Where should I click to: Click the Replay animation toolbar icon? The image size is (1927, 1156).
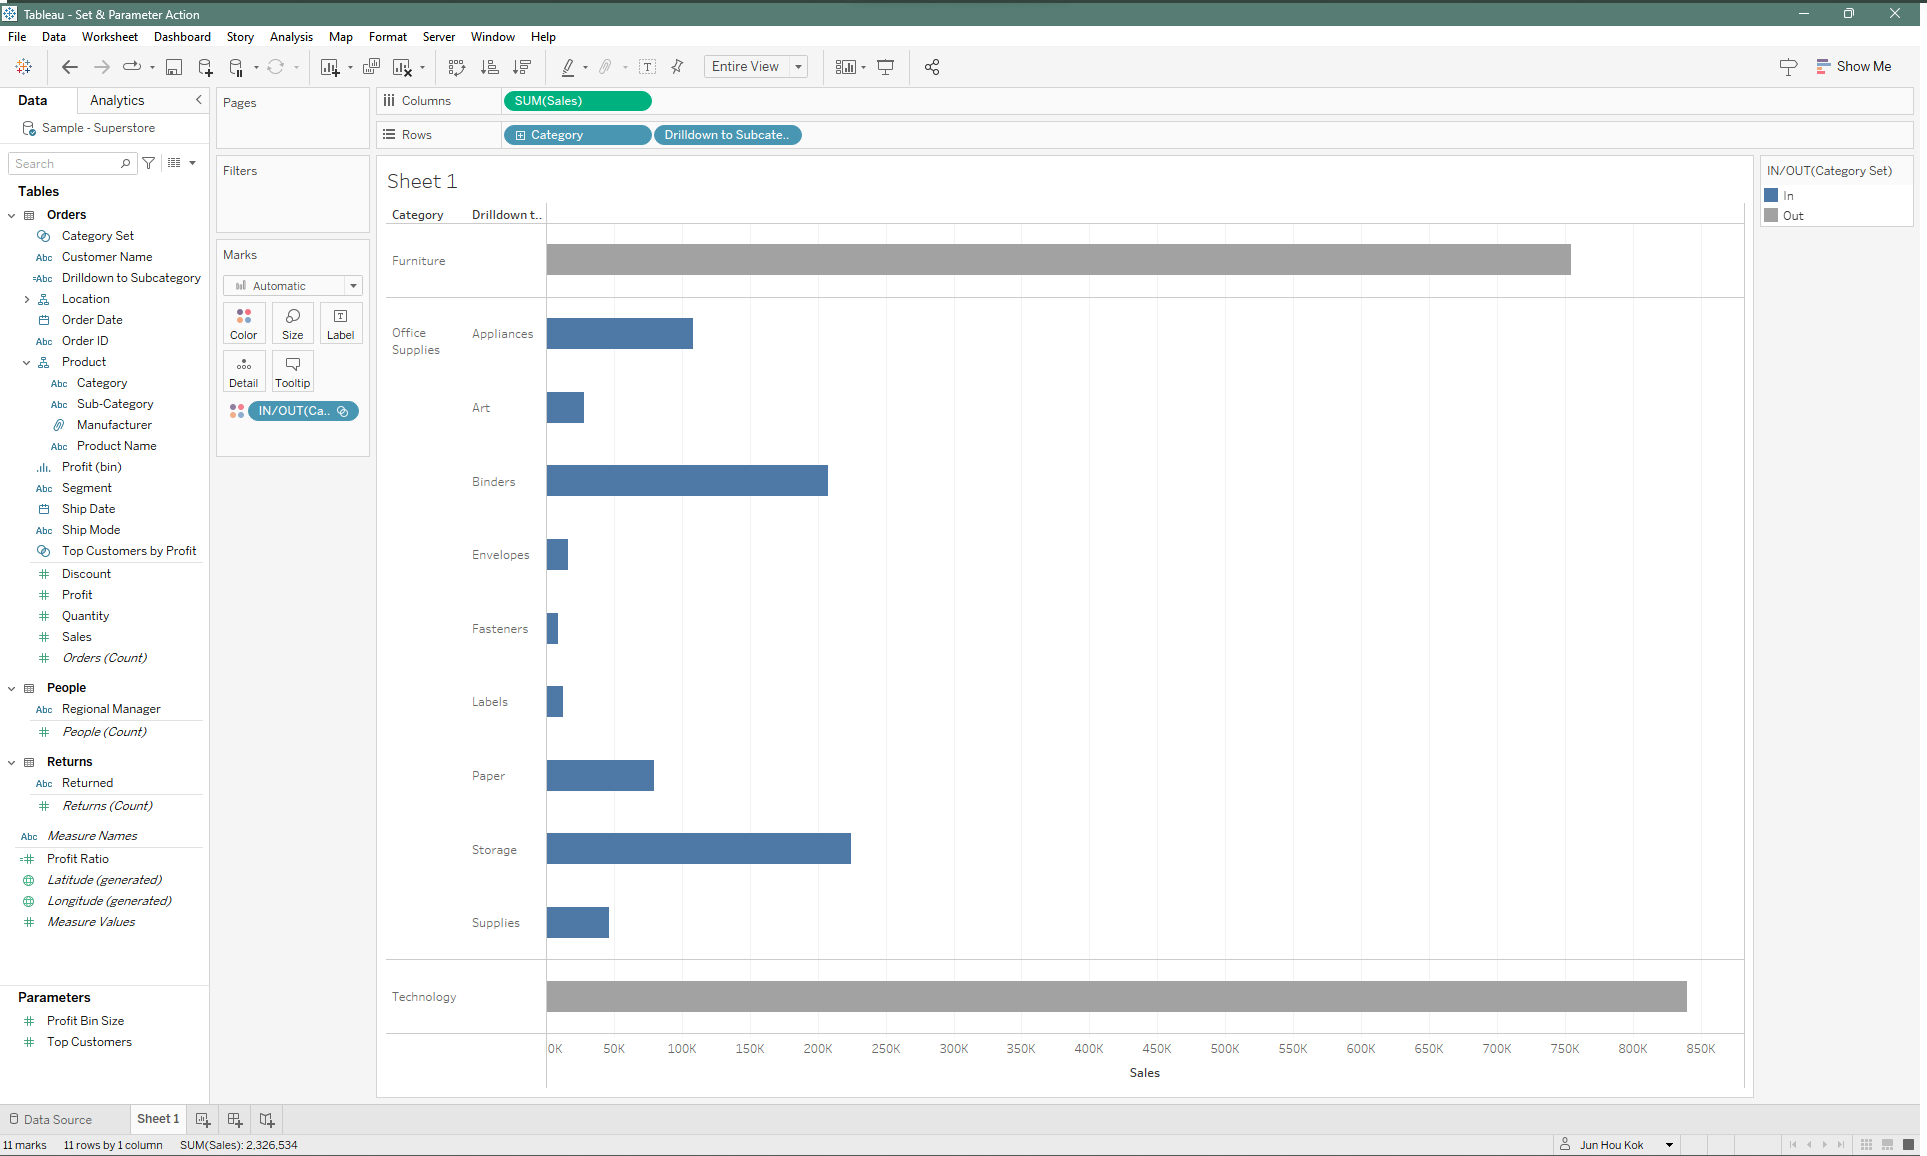pos(132,67)
